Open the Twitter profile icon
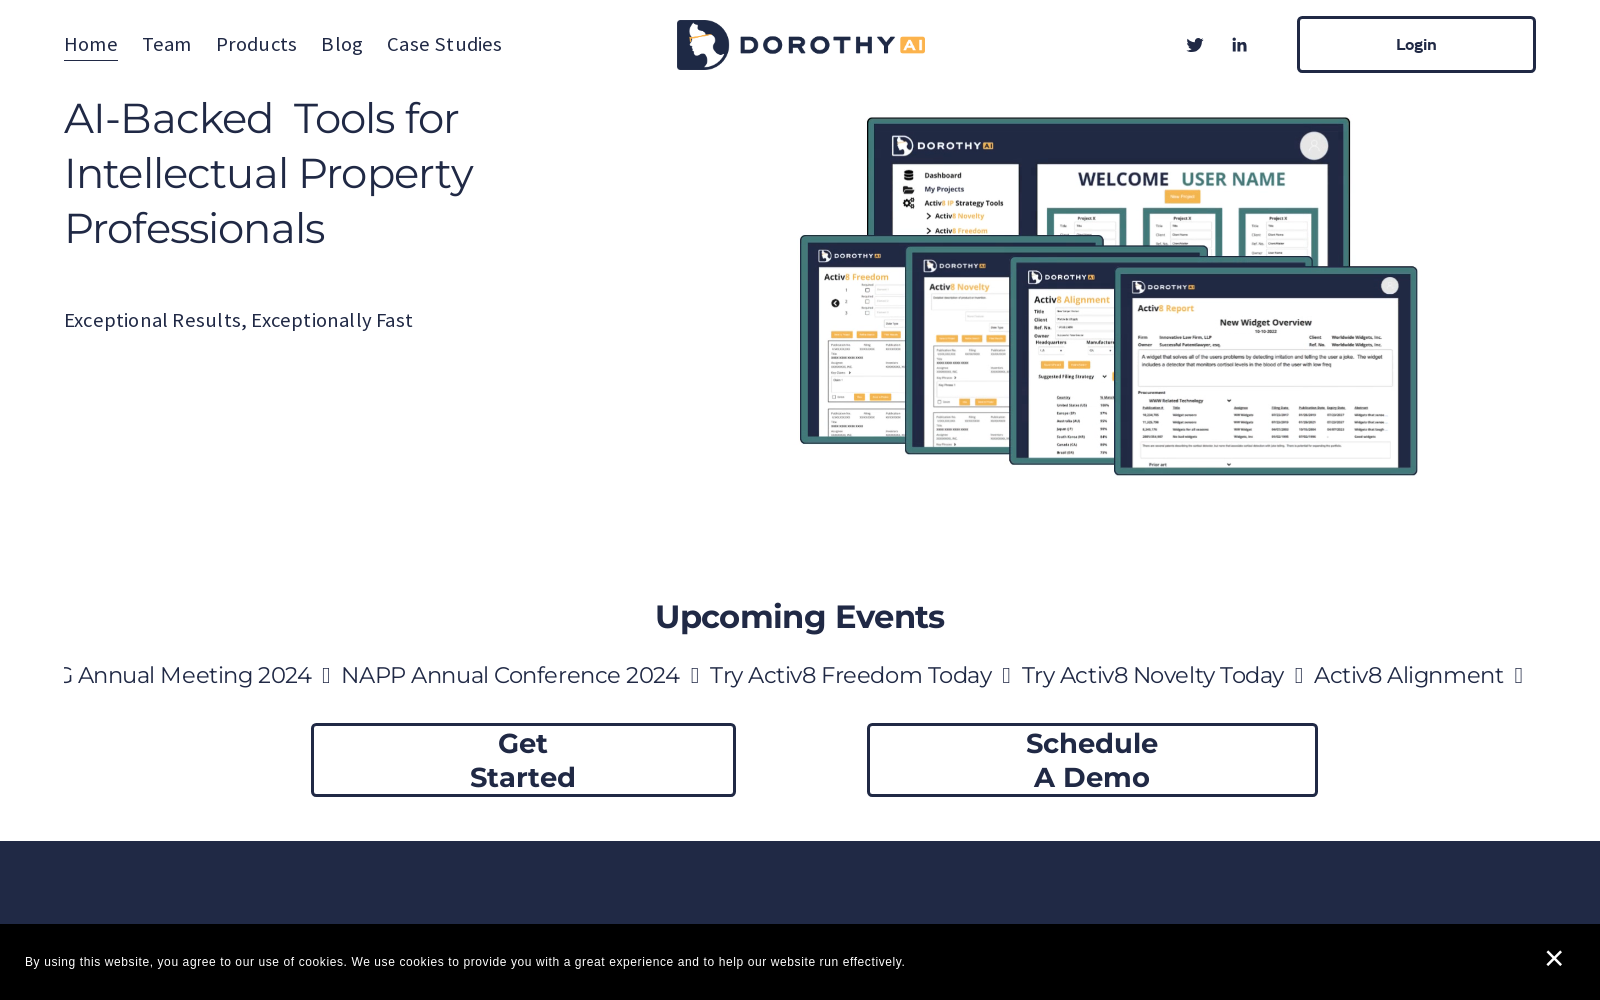Image resolution: width=1600 pixels, height=1000 pixels. click(1194, 45)
